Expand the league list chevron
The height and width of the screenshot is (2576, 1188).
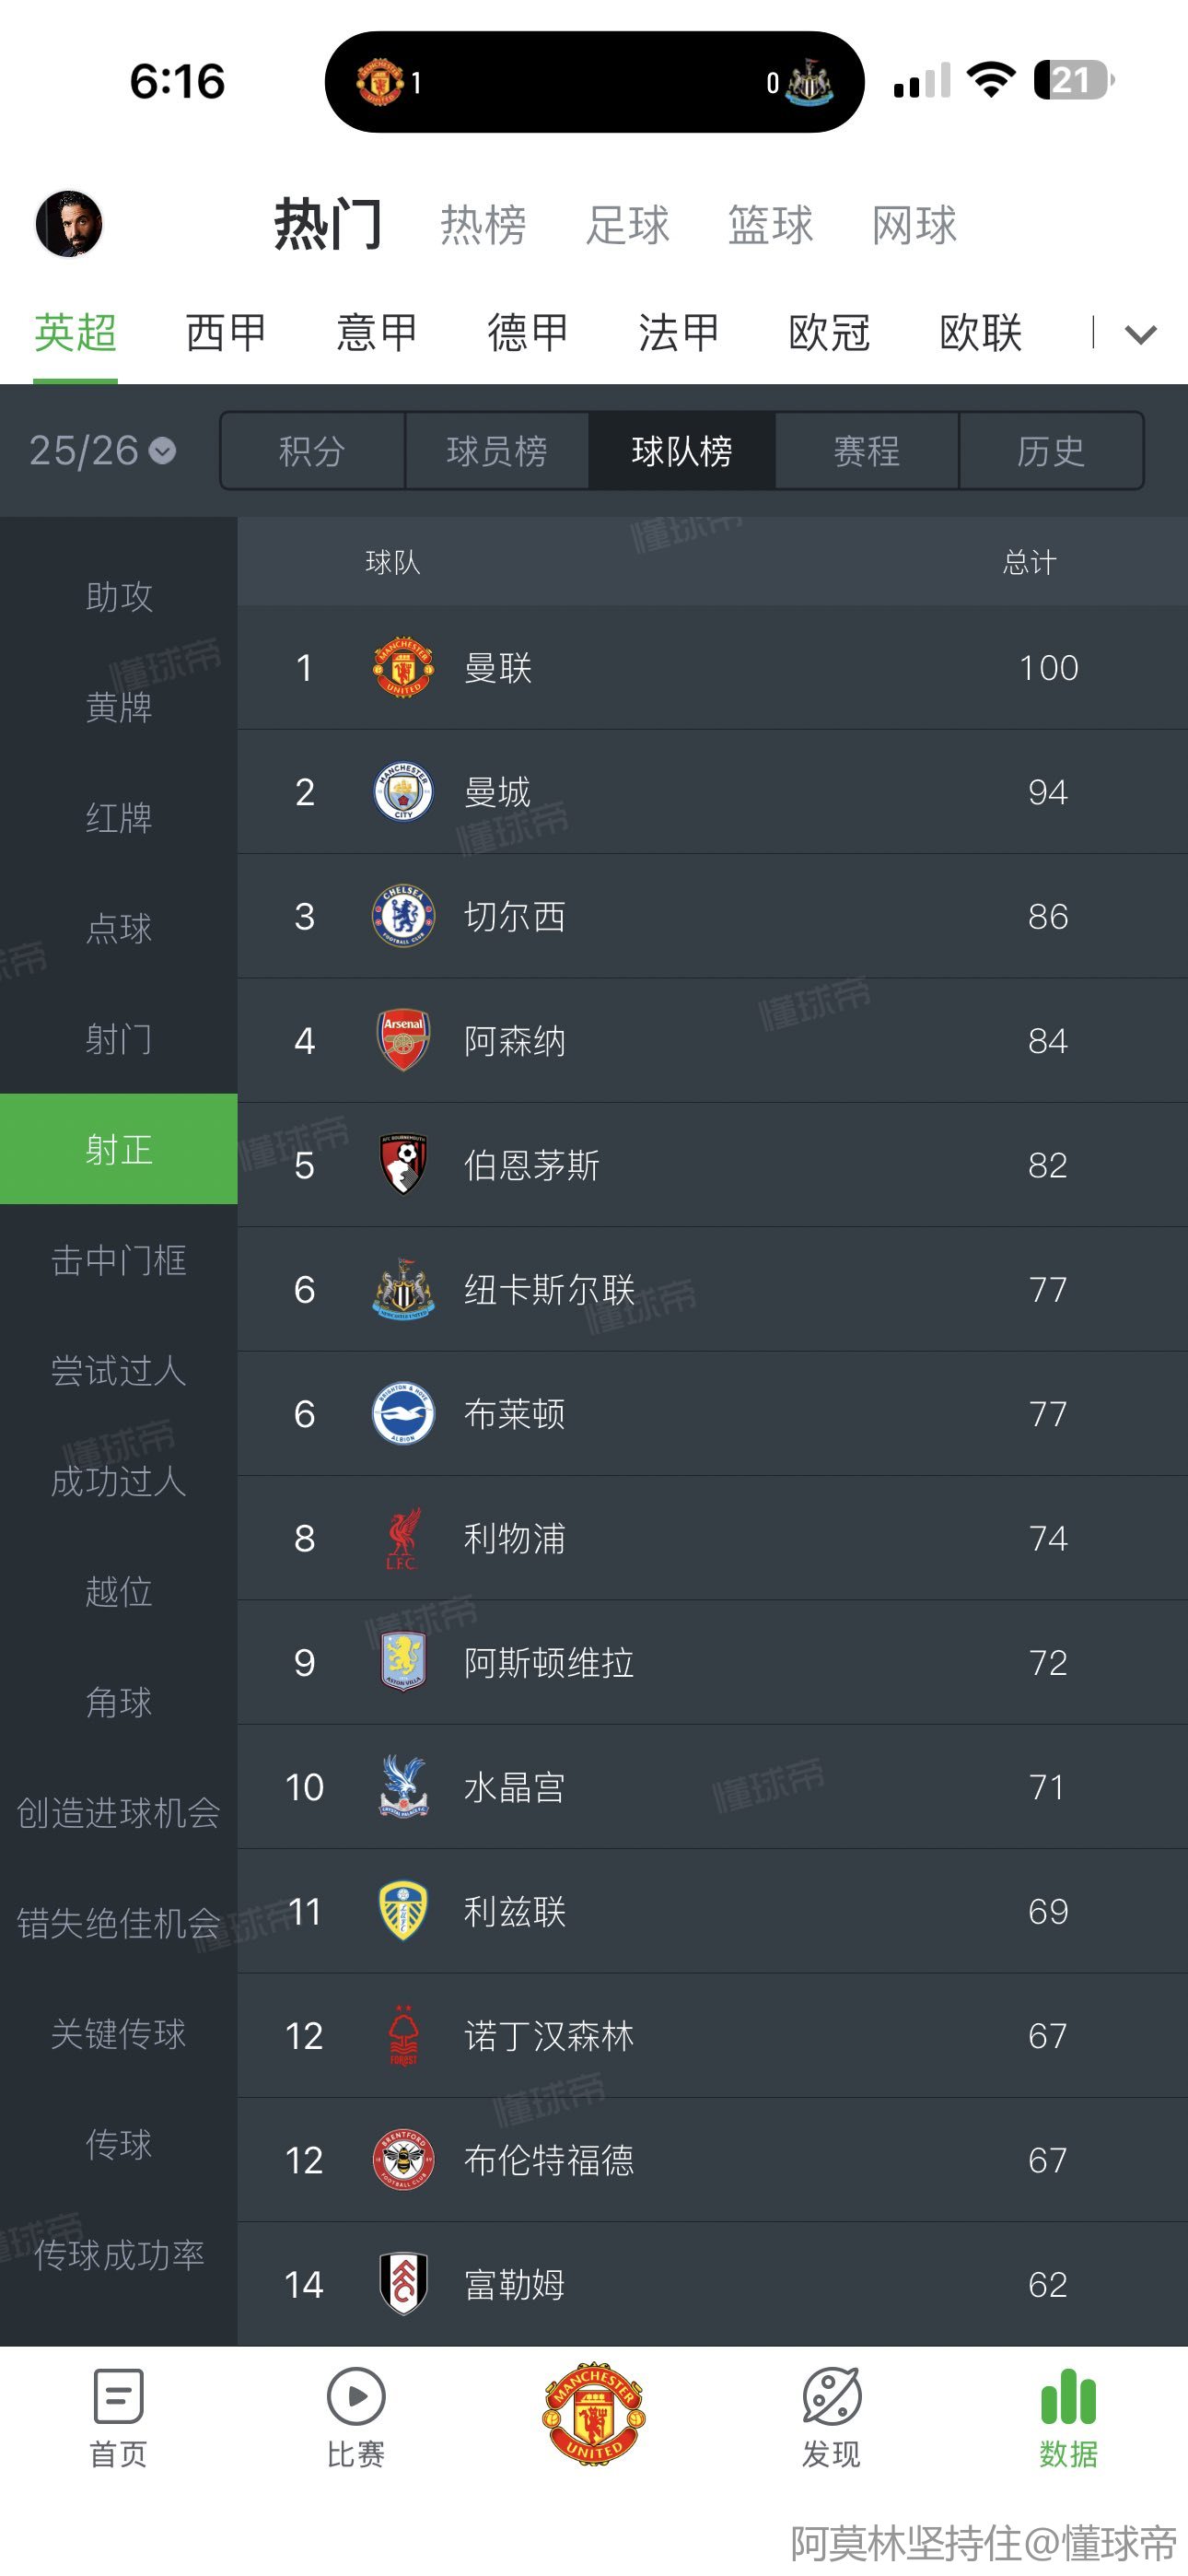click(1141, 334)
